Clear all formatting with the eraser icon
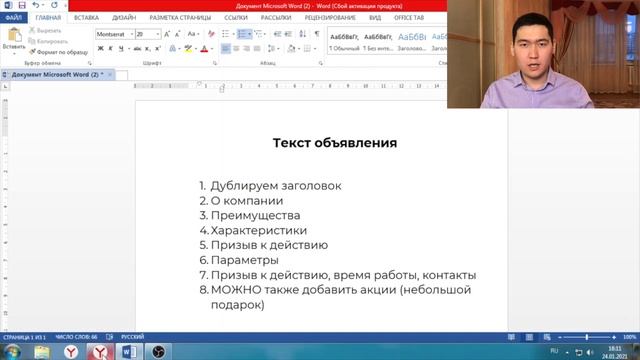This screenshot has width=640, height=360. 211,34
